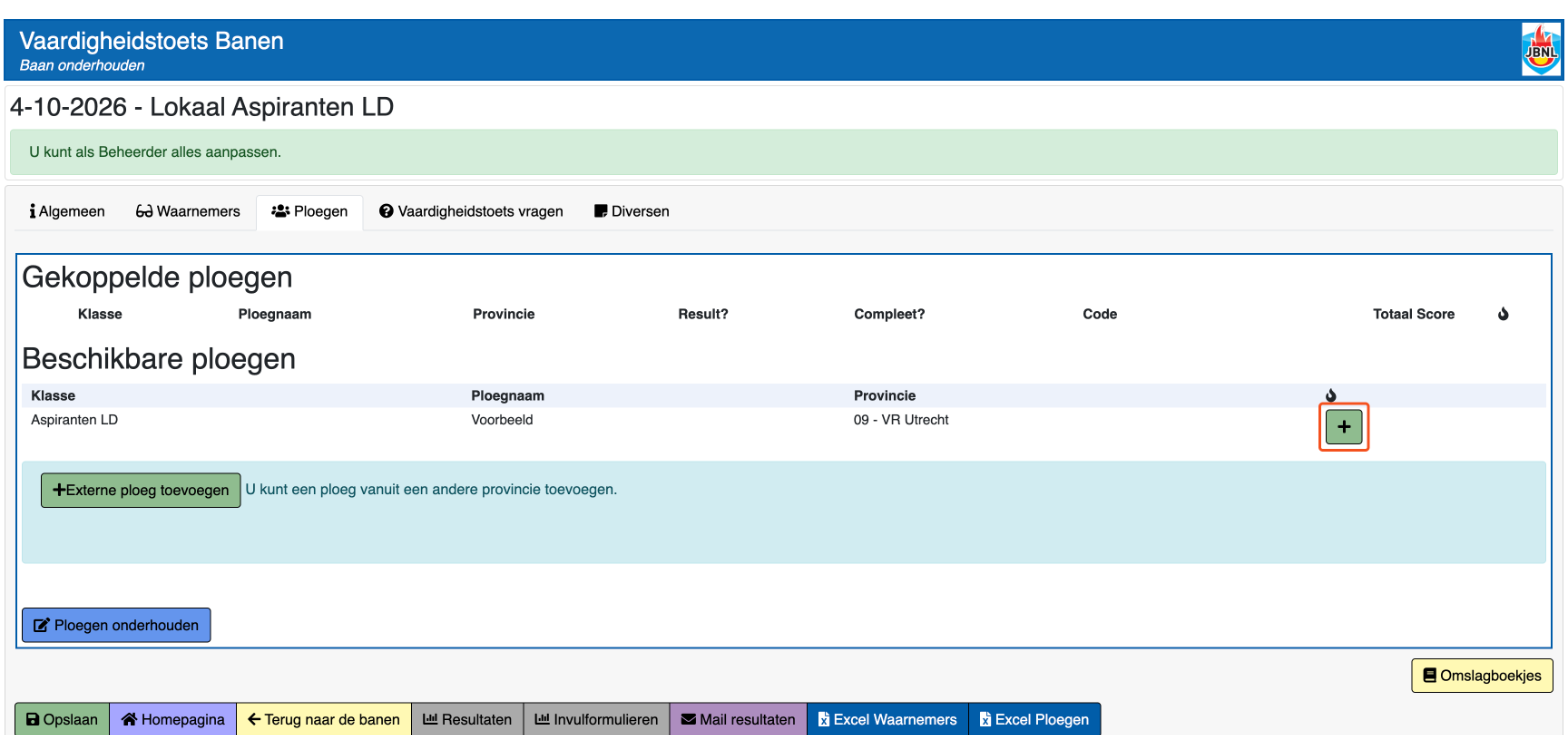
Task: Click the Code column header
Action: (1100, 314)
